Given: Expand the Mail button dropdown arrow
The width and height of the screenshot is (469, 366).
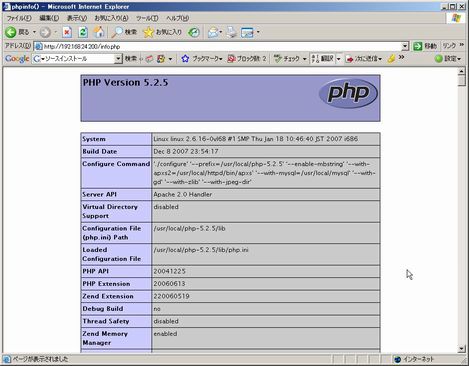Looking at the screenshot, I should pos(220,32).
